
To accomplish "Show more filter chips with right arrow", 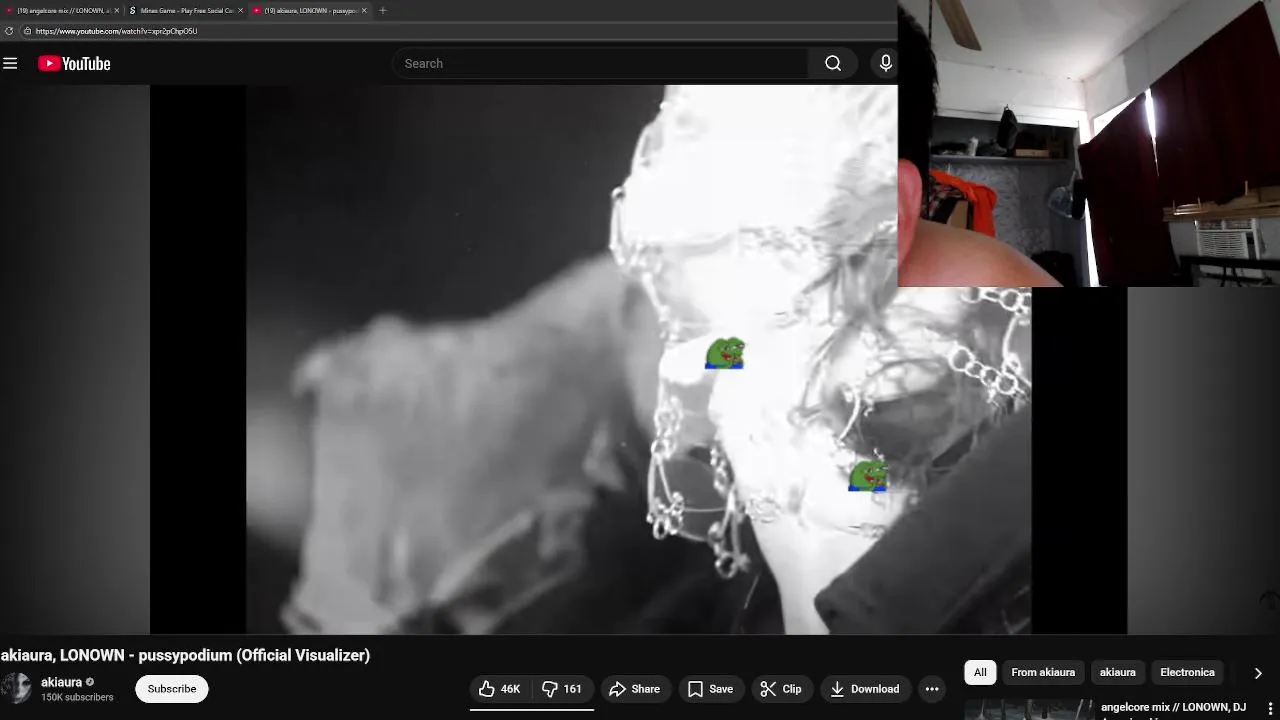I will click(x=1257, y=673).
